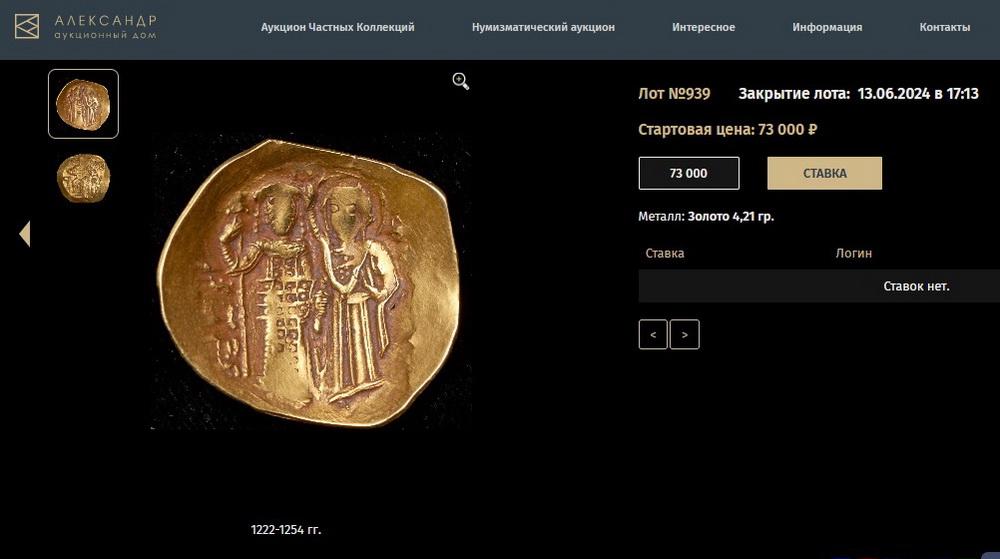Click the magnifier zoom icon above coin
The width and height of the screenshot is (1000, 559).
[460, 81]
